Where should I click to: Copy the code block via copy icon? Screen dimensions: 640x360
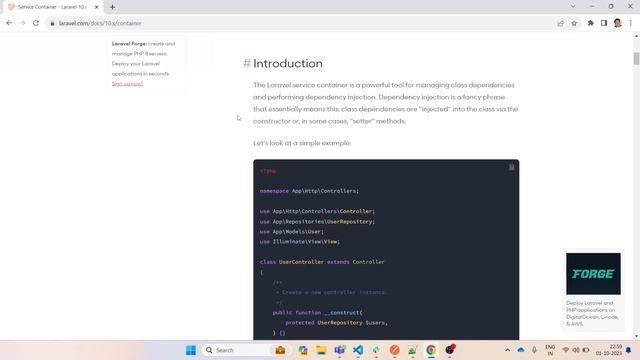click(511, 167)
